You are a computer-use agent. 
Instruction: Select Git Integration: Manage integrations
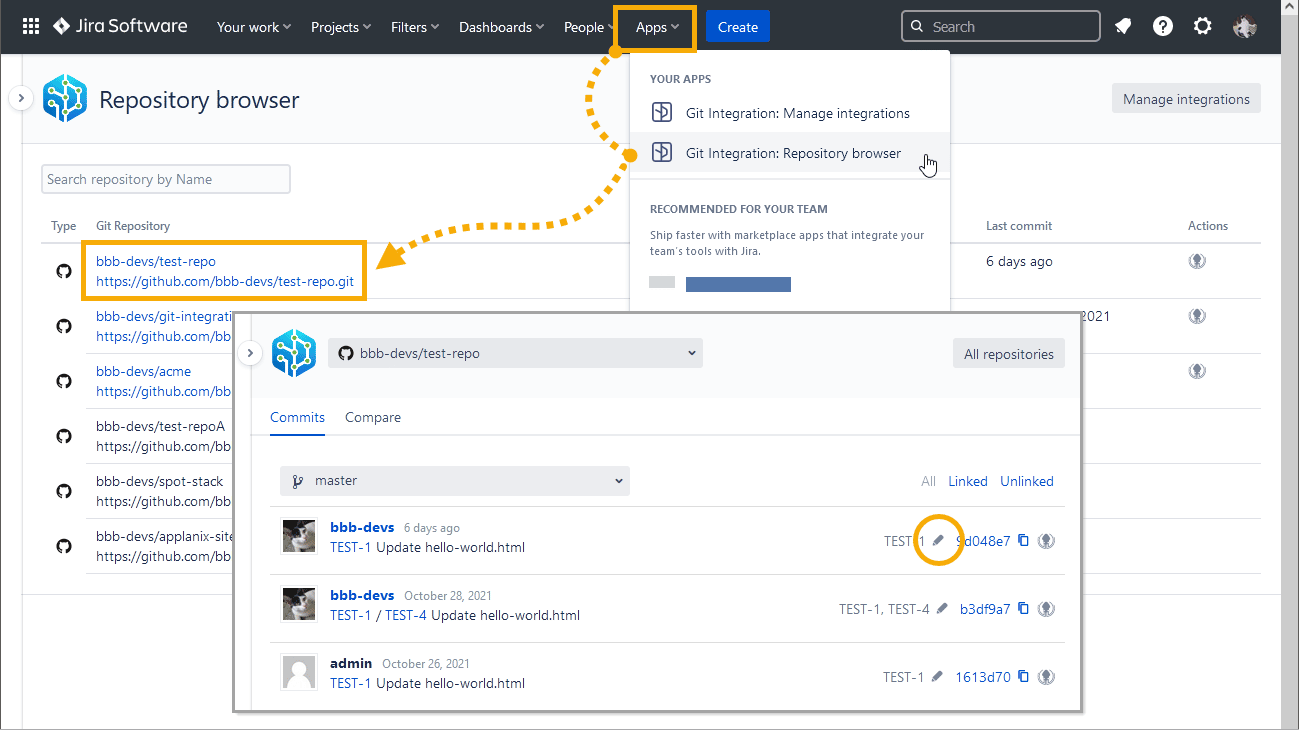(x=790, y=113)
